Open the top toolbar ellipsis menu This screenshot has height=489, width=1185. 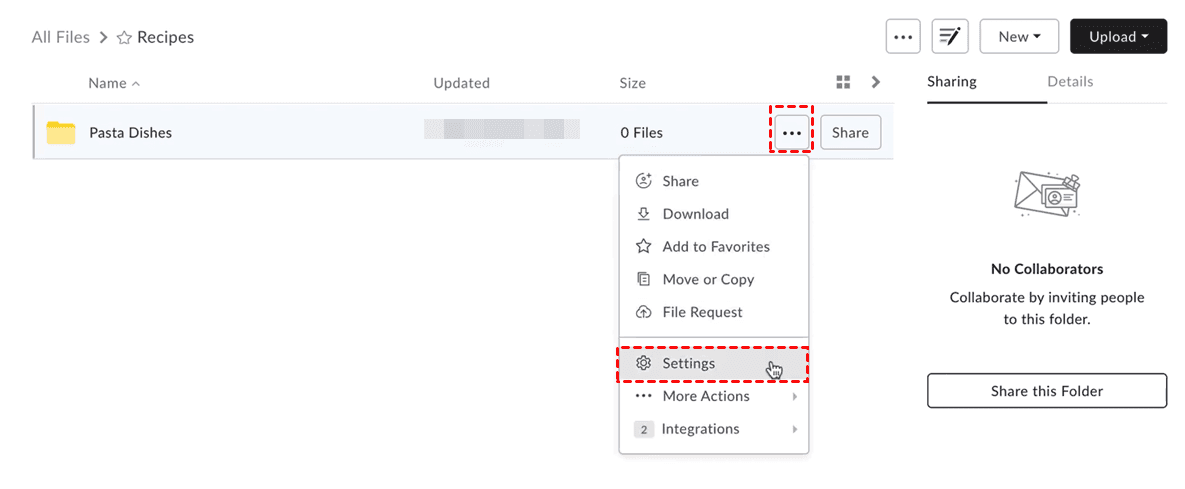[903, 37]
